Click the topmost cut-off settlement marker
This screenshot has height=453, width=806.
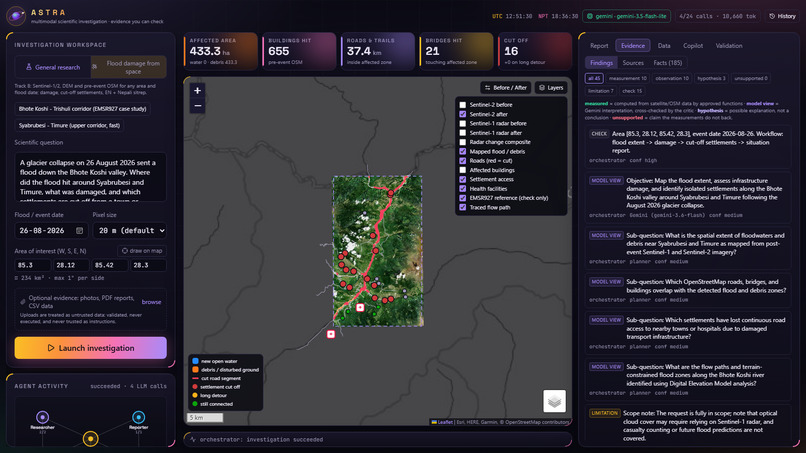click(391, 193)
